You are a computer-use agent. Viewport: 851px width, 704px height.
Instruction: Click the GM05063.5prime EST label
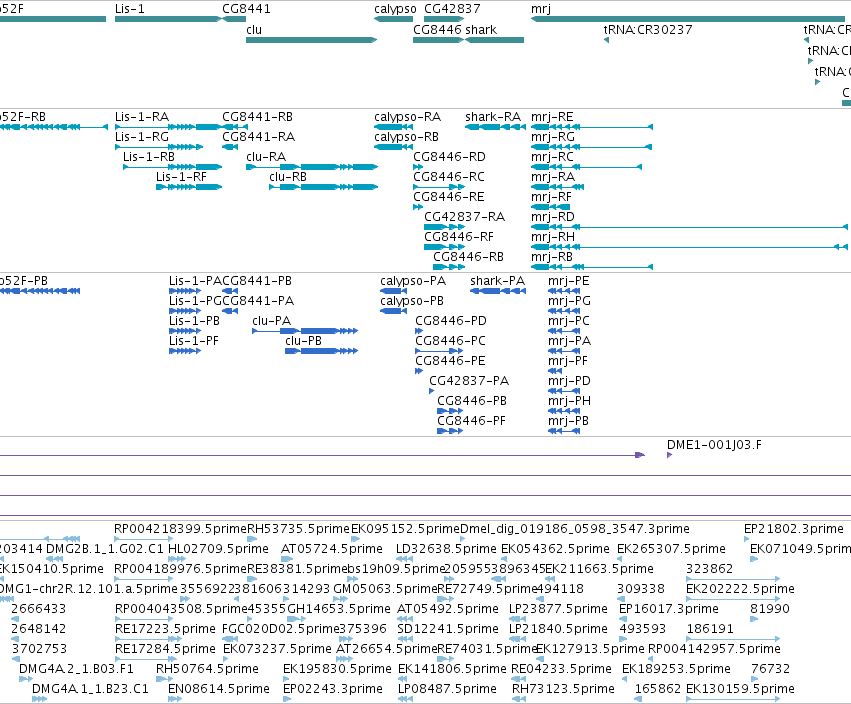point(385,589)
